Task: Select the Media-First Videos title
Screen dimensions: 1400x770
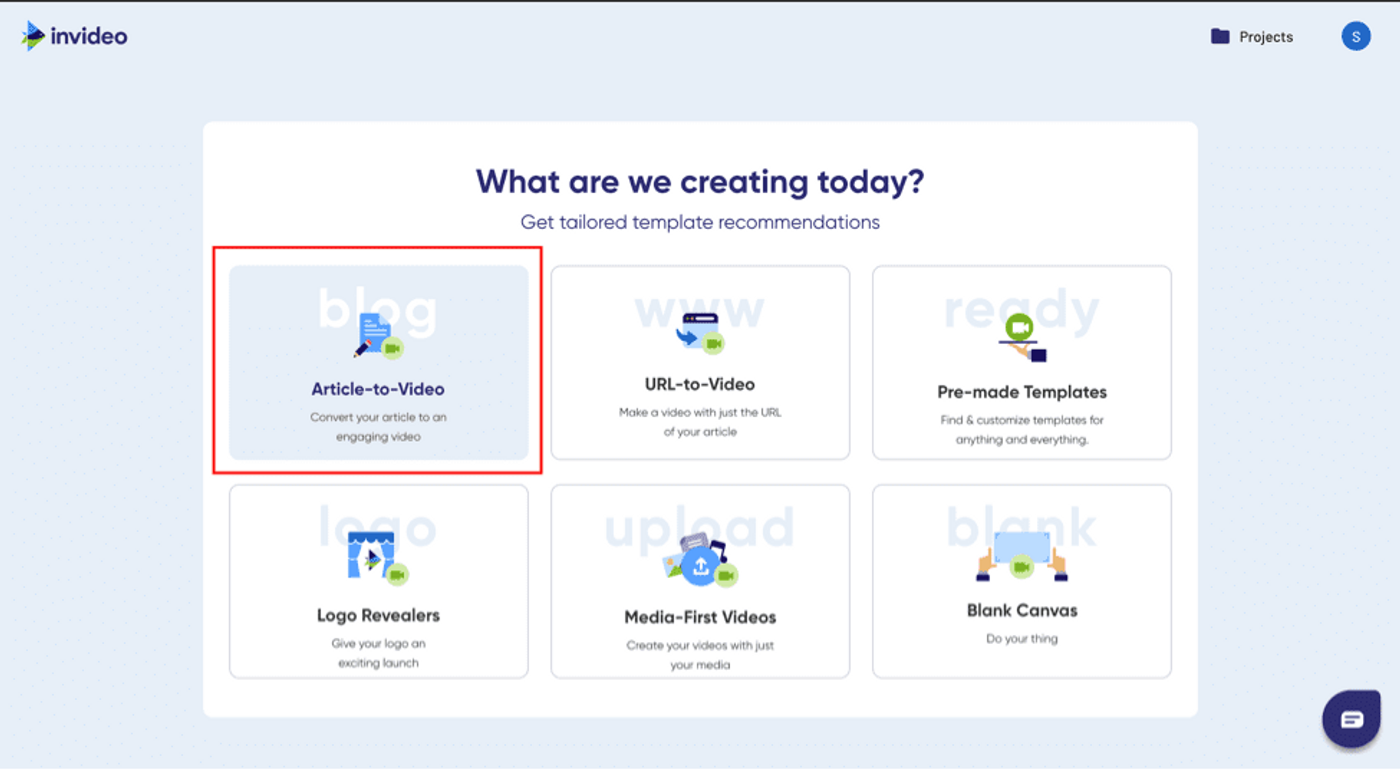Action: (700, 617)
